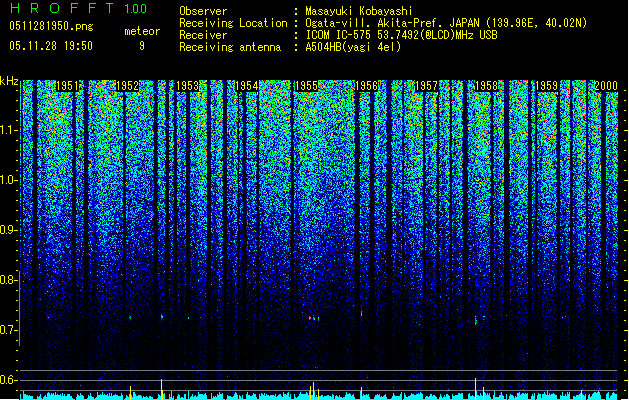
Task: Click the 1957 time marker
Action: (426, 86)
